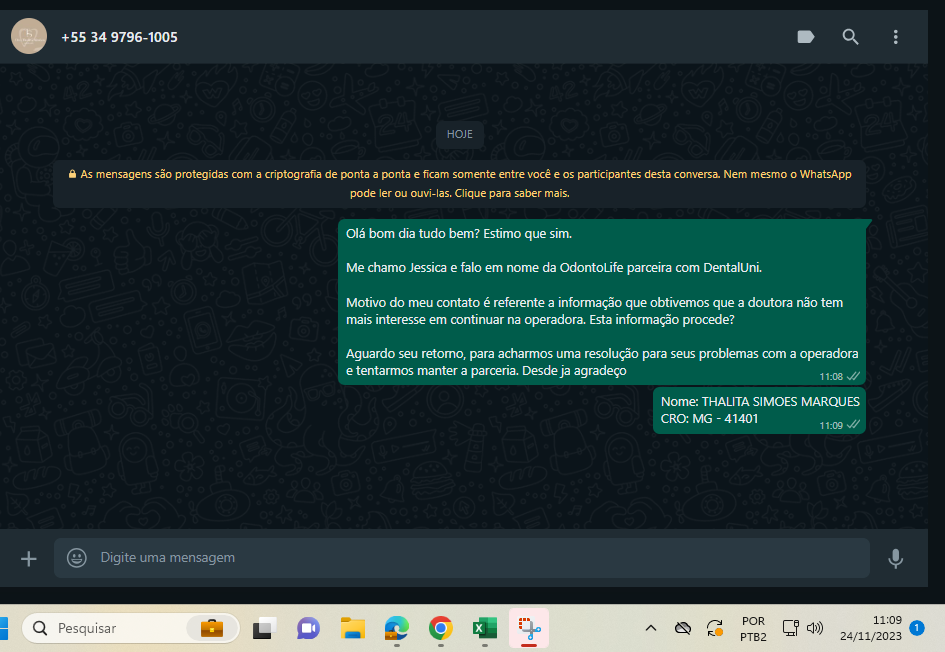945x652 pixels.
Task: Open the Snipping Tool in taskbar
Action: coord(528,628)
